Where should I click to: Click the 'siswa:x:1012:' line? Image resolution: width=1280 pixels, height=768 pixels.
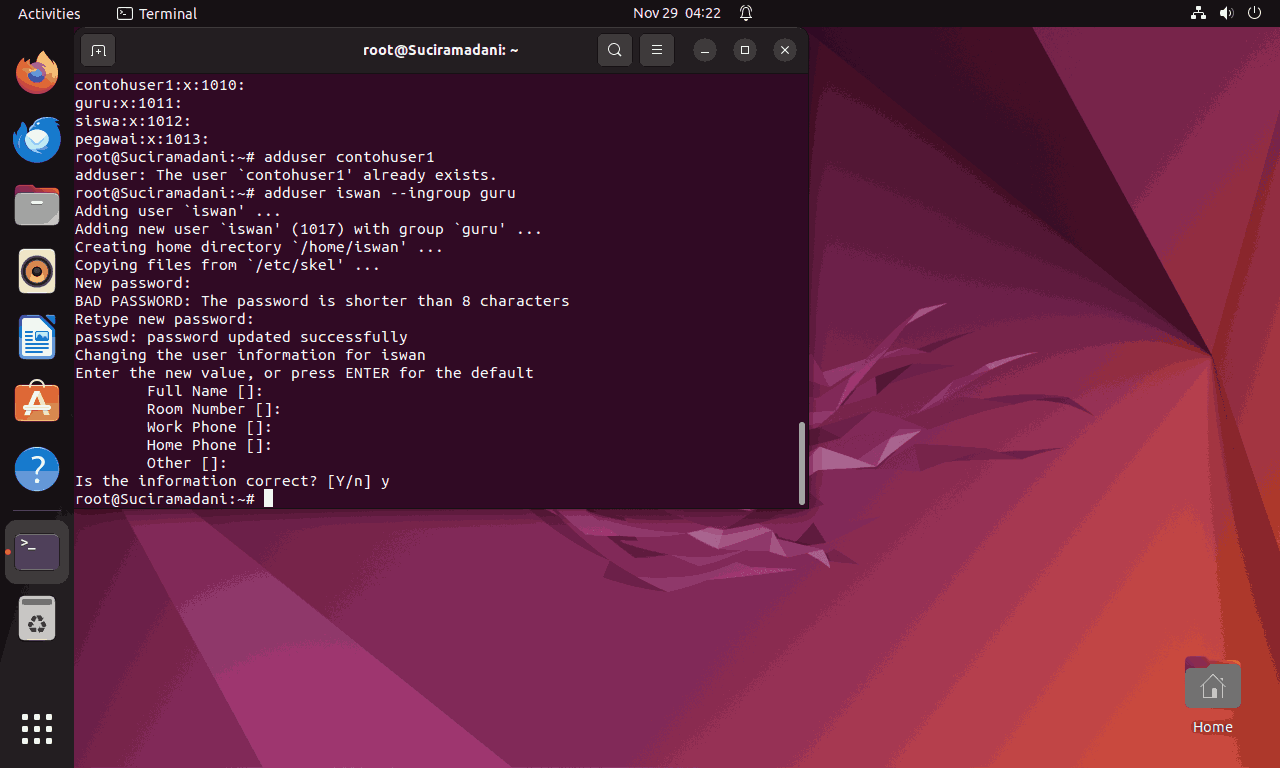[x=133, y=121]
